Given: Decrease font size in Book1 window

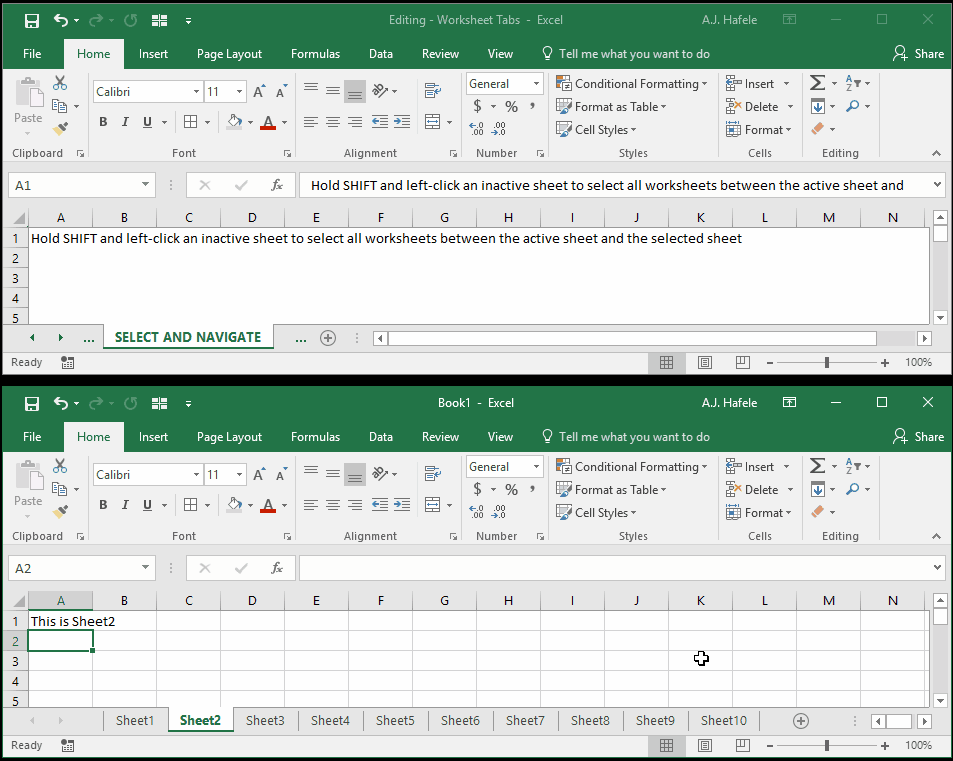Looking at the screenshot, I should tap(281, 475).
